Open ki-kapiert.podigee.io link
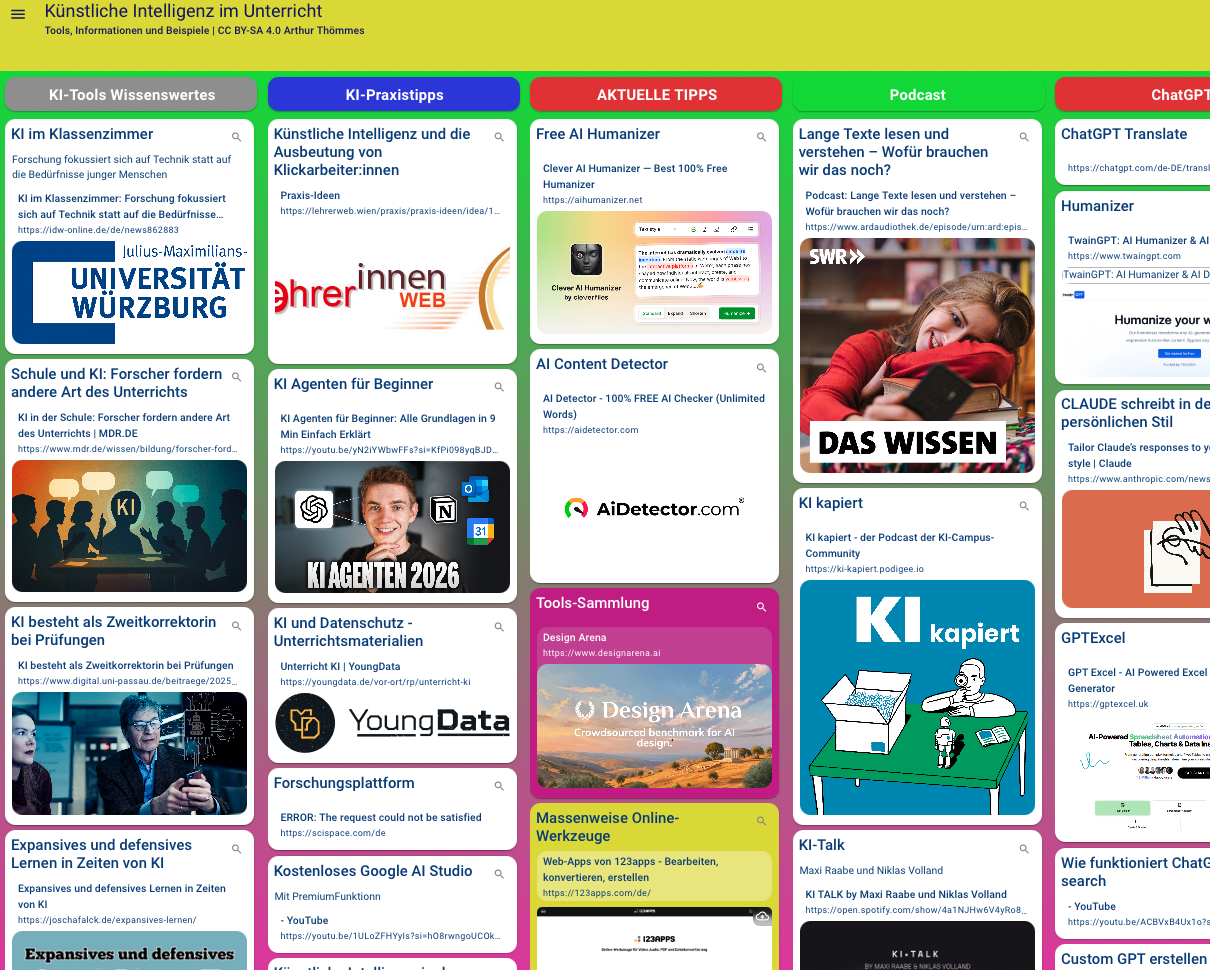Image resolution: width=1210 pixels, height=970 pixels. pyautogui.click(x=865, y=569)
